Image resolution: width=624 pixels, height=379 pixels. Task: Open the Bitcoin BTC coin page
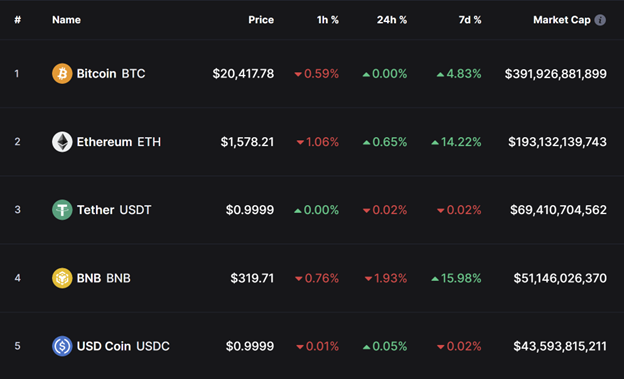point(111,74)
